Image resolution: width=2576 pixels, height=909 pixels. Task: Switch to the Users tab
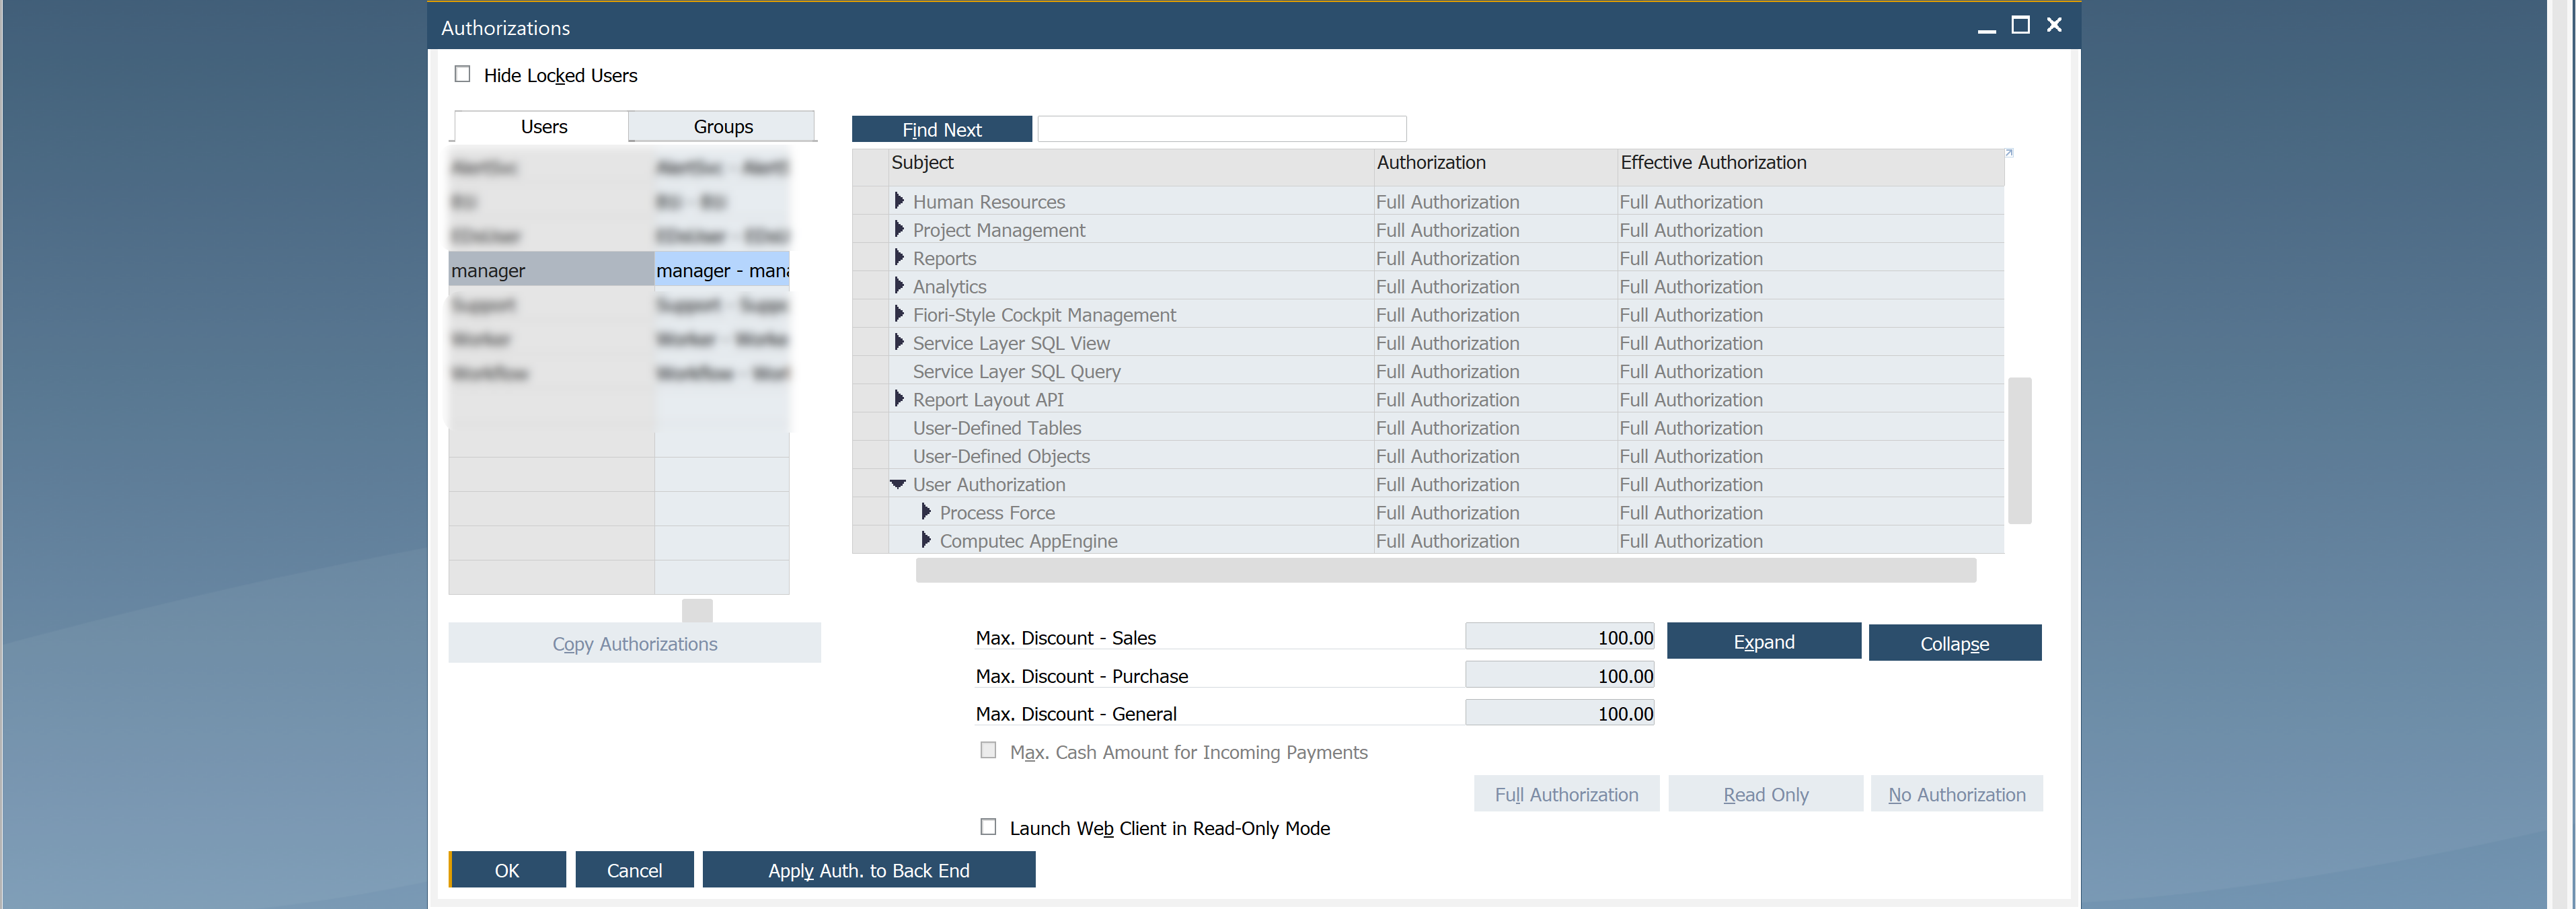pos(543,127)
